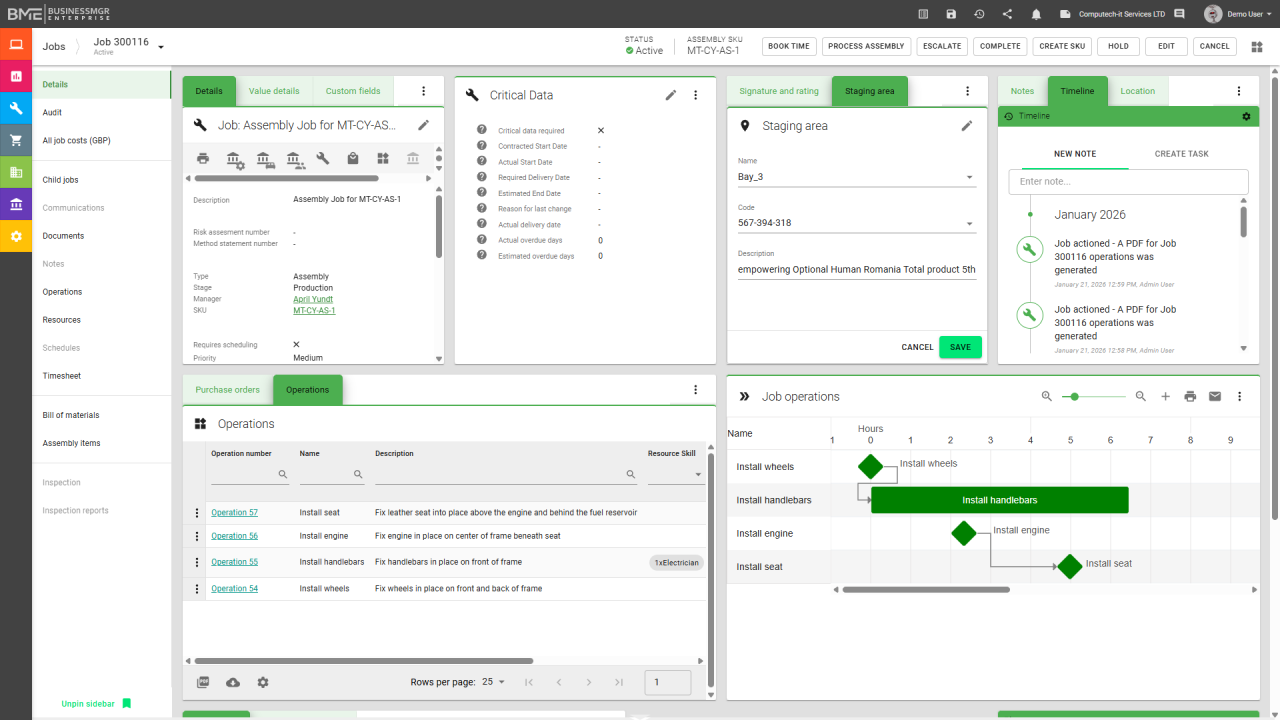Edit Critical Data with the pencil icon
Screen dimensions: 1280x720
tap(671, 95)
